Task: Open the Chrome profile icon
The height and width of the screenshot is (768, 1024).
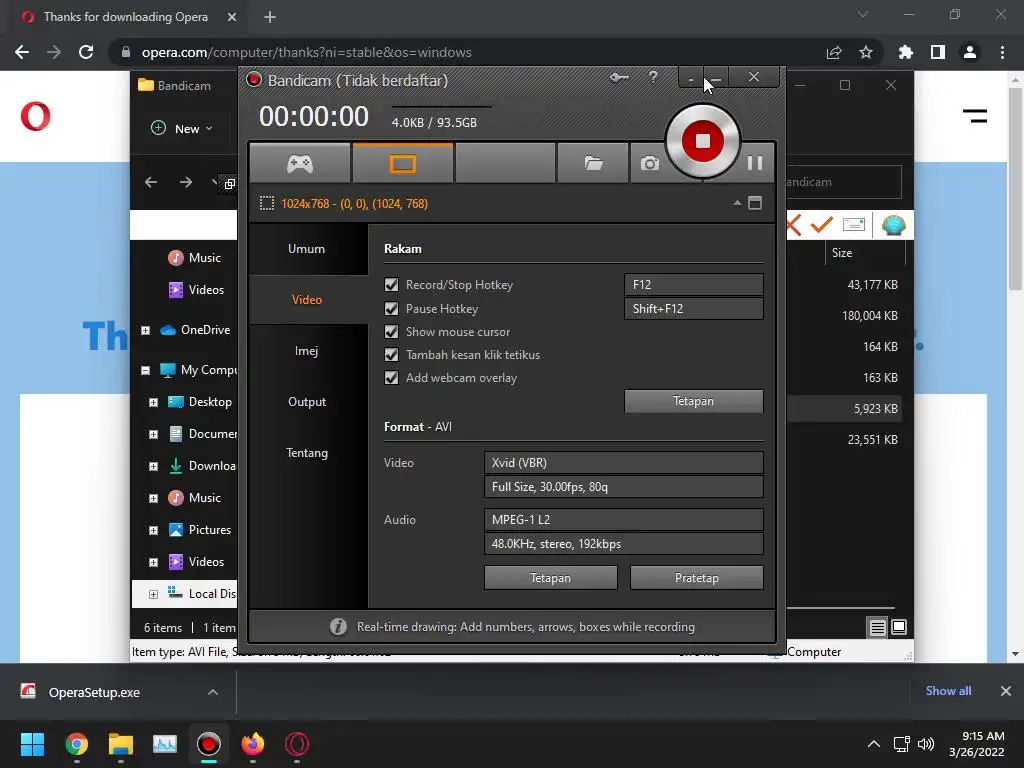Action: point(970,52)
